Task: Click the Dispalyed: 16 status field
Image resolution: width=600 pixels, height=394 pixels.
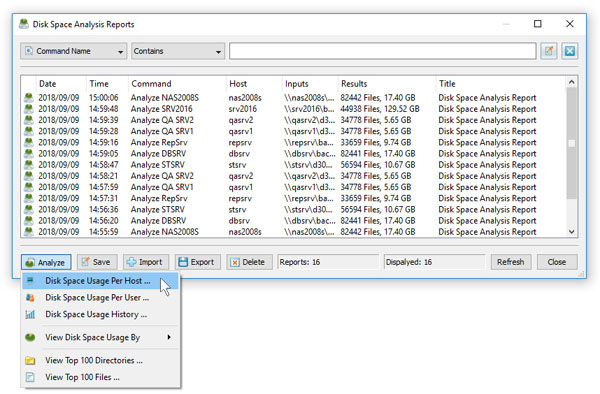Action: click(434, 262)
